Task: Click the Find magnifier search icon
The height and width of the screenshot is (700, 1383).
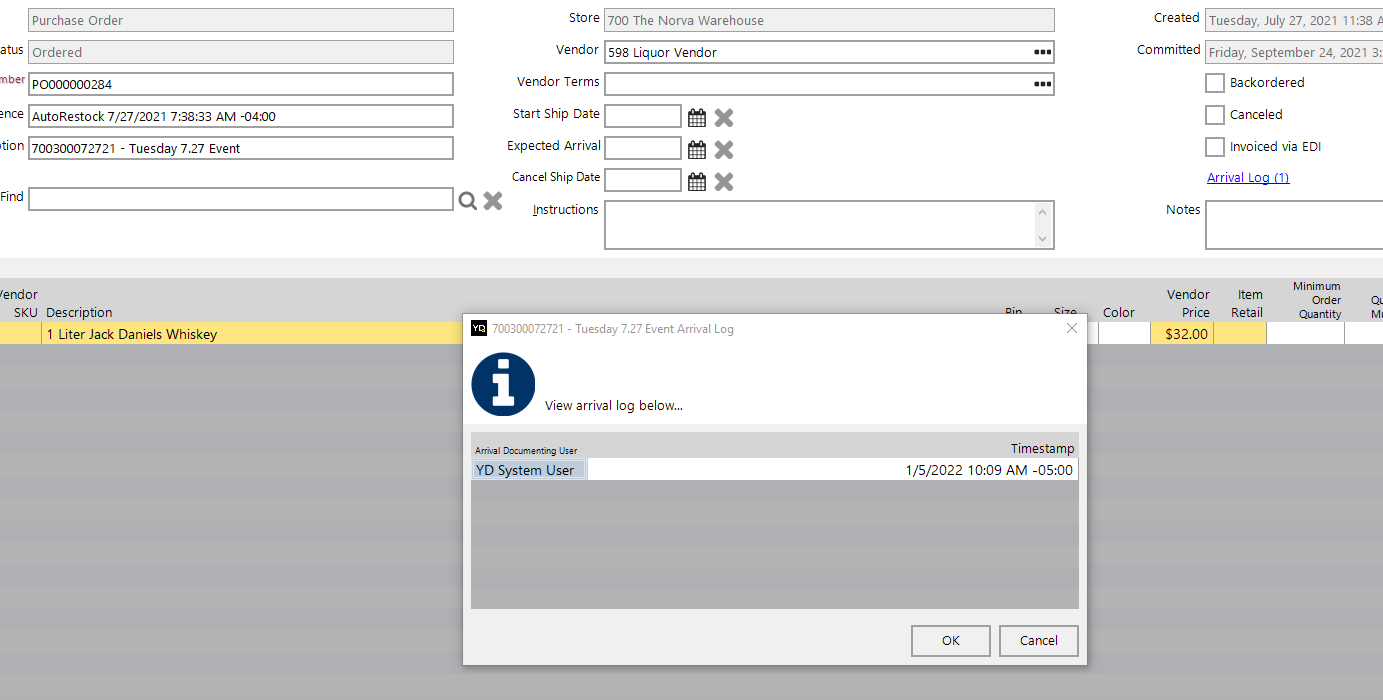Action: (x=467, y=200)
